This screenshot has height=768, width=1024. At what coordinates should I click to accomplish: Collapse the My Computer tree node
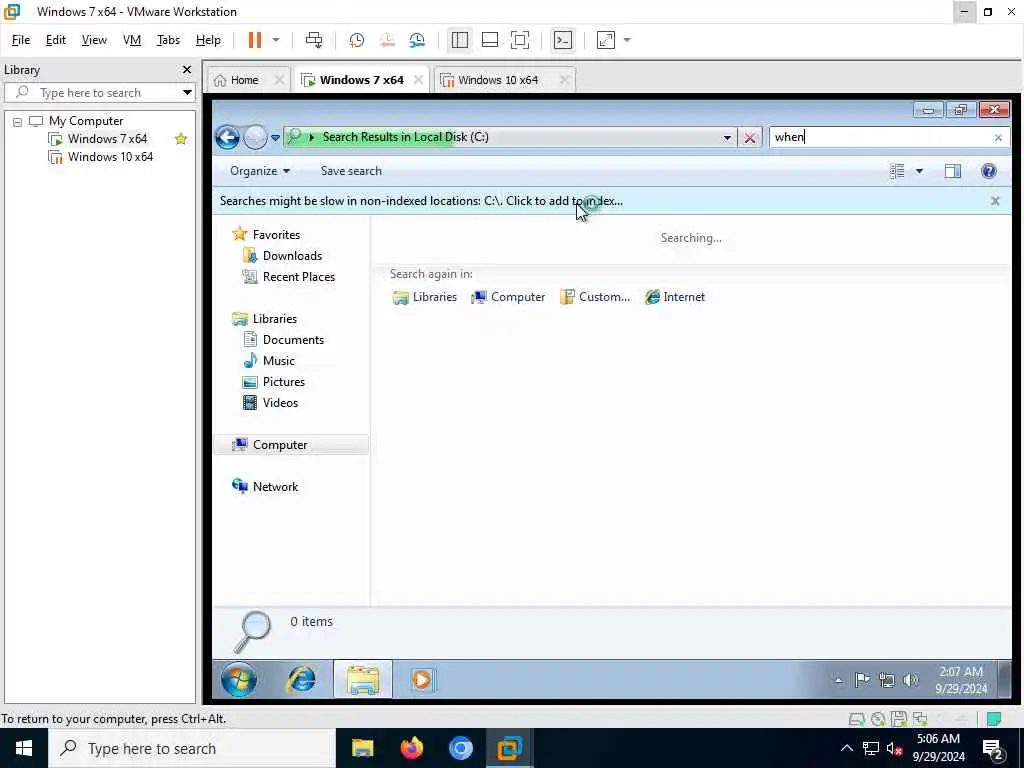pos(18,121)
